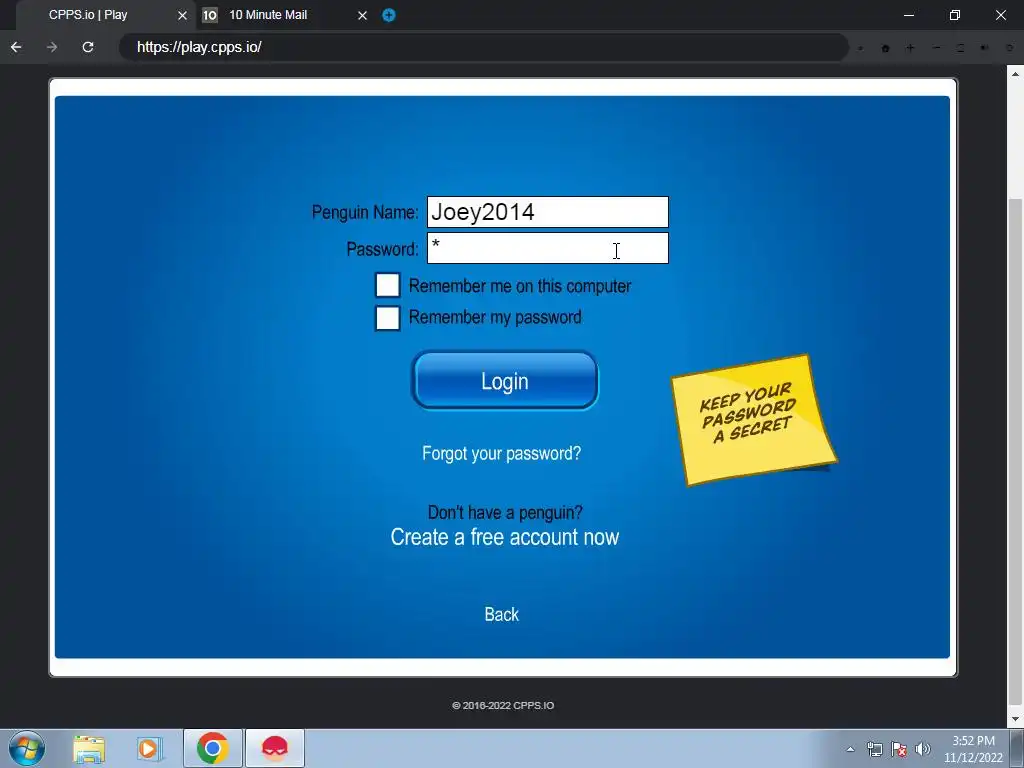This screenshot has width=1024, height=768.
Task: Go back using the browser back arrow
Action: click(x=16, y=47)
